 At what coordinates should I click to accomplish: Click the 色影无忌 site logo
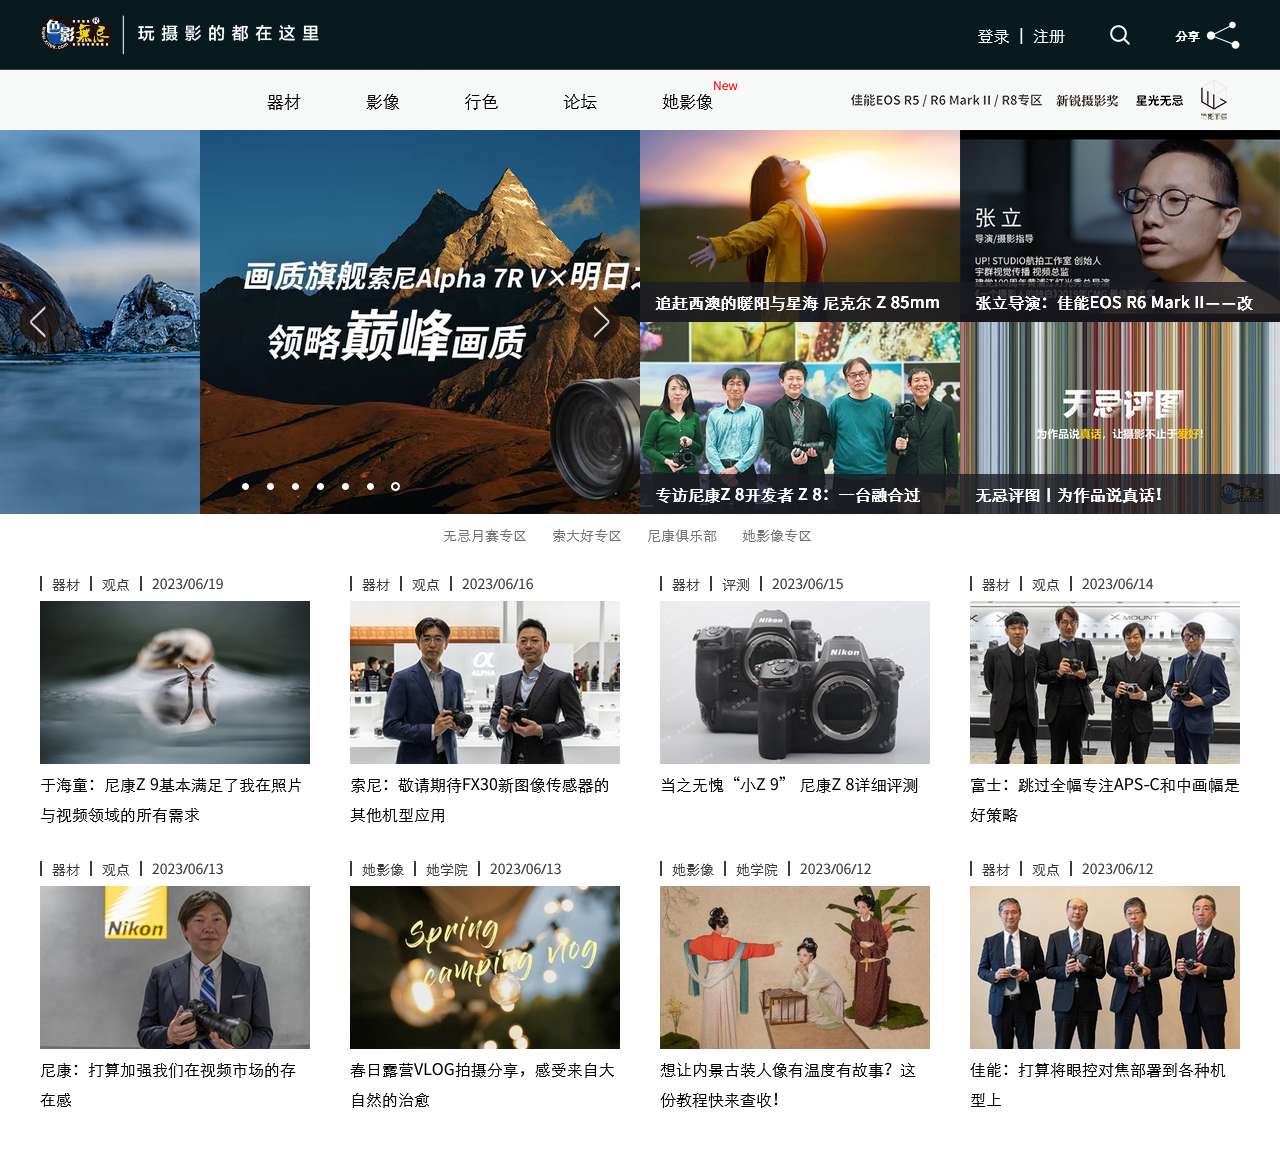(x=75, y=34)
